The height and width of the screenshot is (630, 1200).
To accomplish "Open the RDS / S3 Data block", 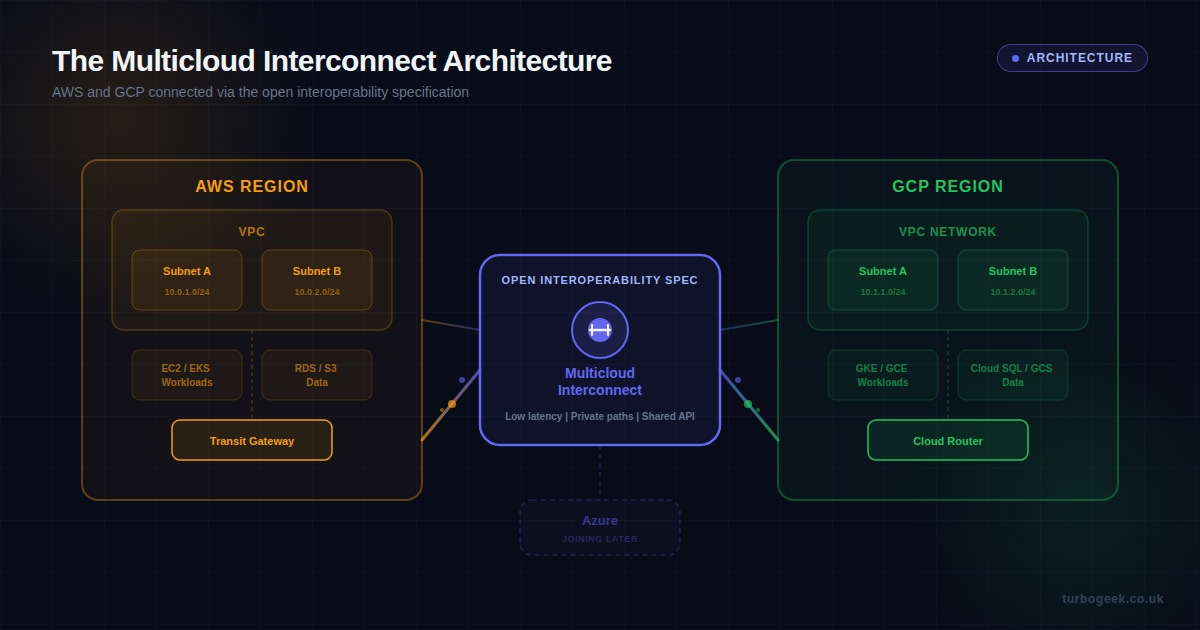I will [317, 375].
